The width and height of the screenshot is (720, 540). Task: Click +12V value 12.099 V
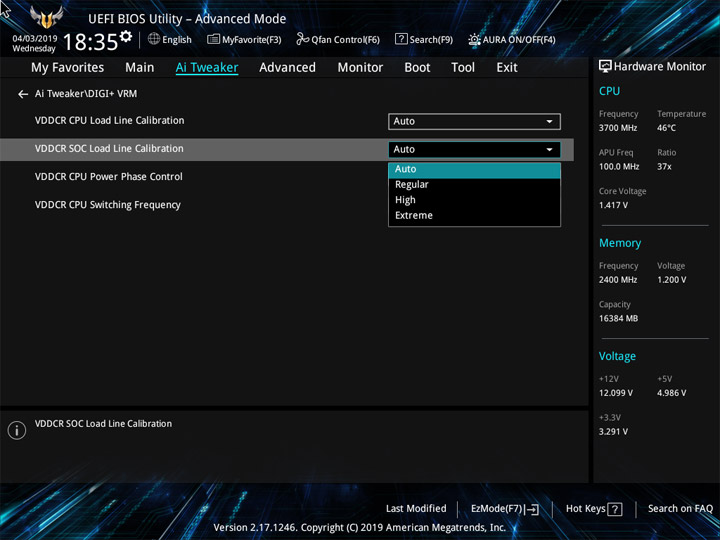click(x=616, y=393)
